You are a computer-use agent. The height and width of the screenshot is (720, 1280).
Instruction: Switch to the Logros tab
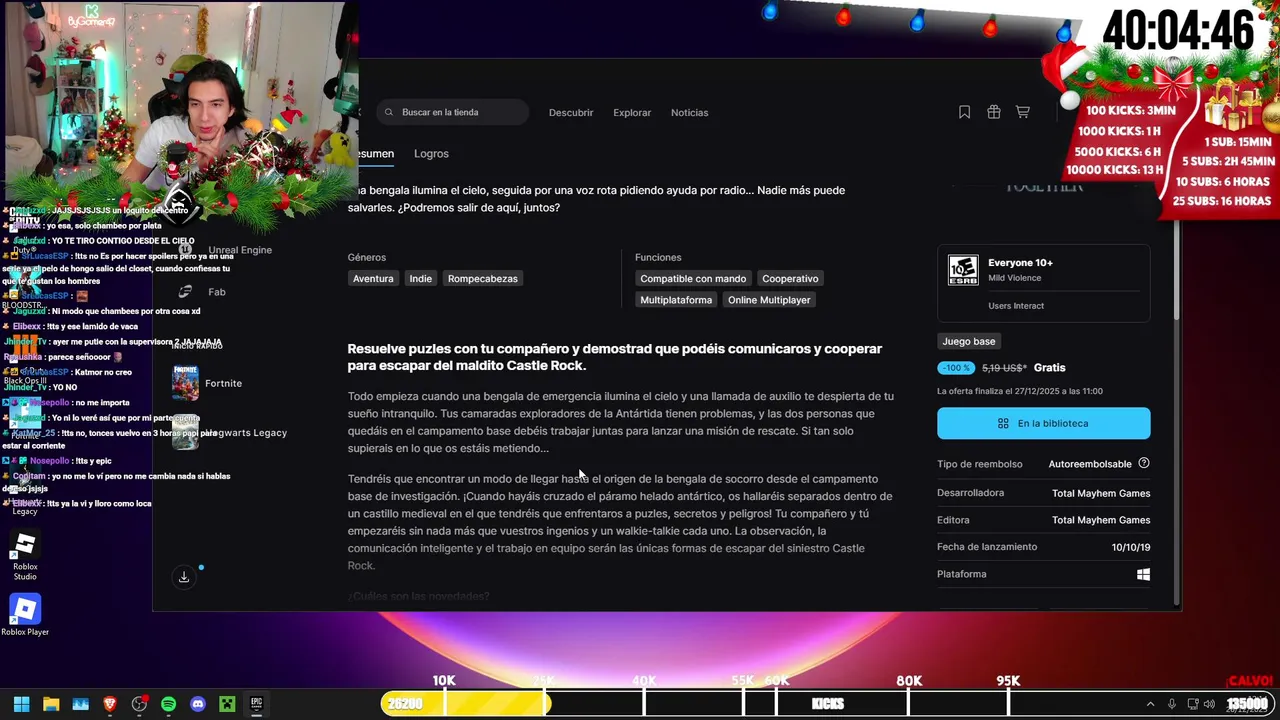click(x=431, y=154)
